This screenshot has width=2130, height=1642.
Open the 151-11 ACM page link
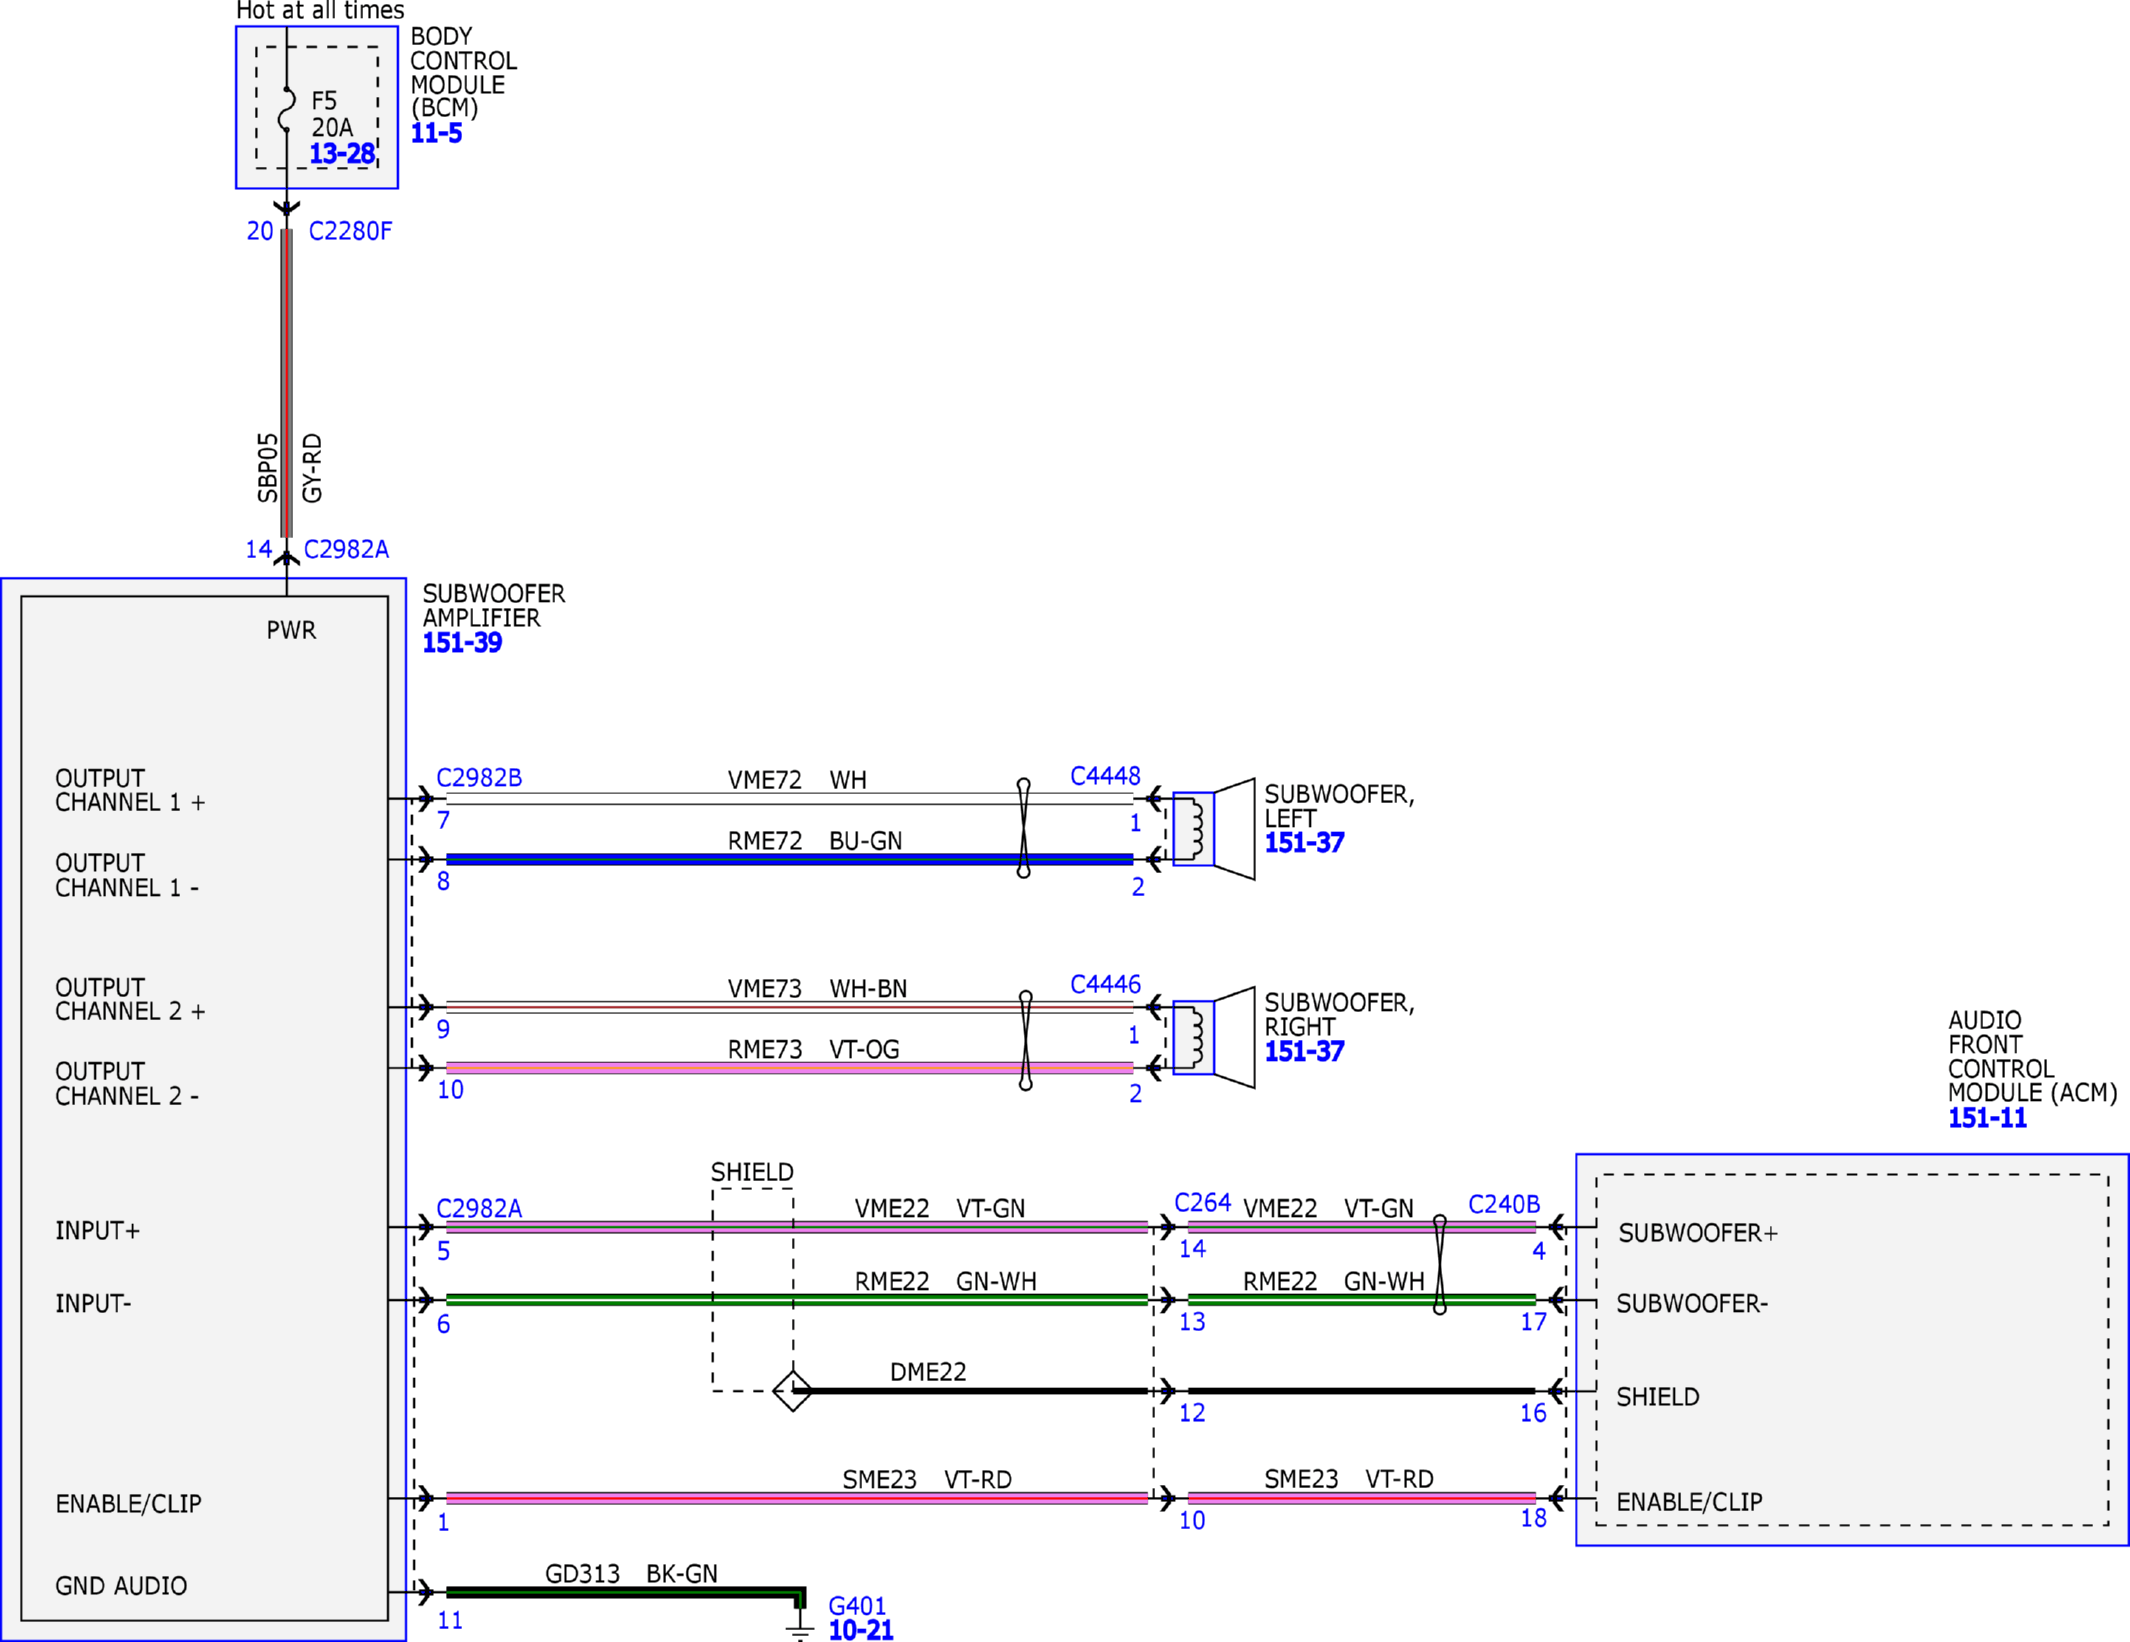point(1987,1118)
